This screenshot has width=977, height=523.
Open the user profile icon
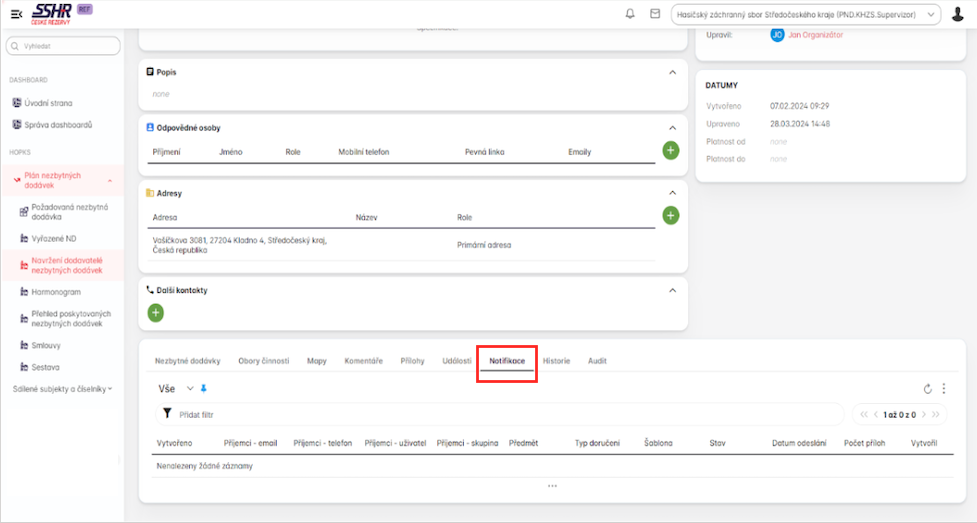pyautogui.click(x=957, y=14)
